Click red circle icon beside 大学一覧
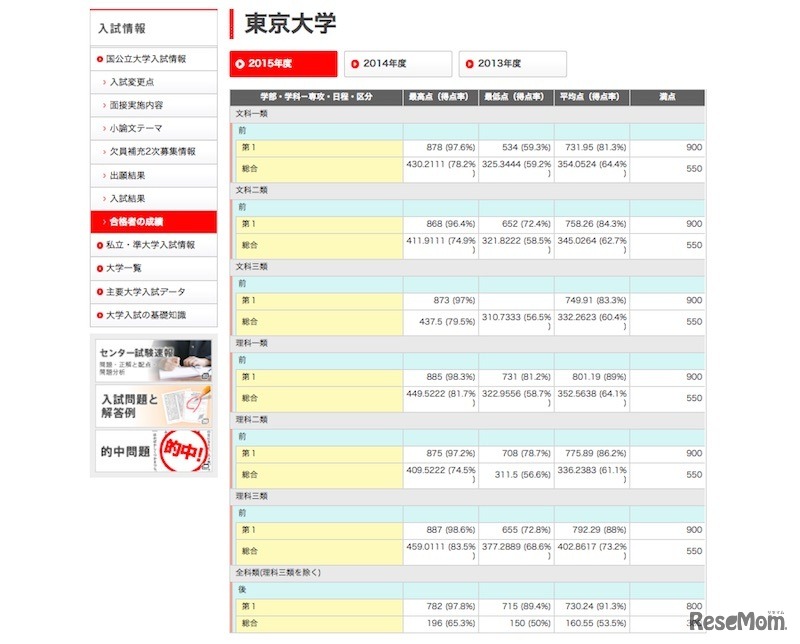Image resolution: width=800 pixels, height=644 pixels. [99, 268]
